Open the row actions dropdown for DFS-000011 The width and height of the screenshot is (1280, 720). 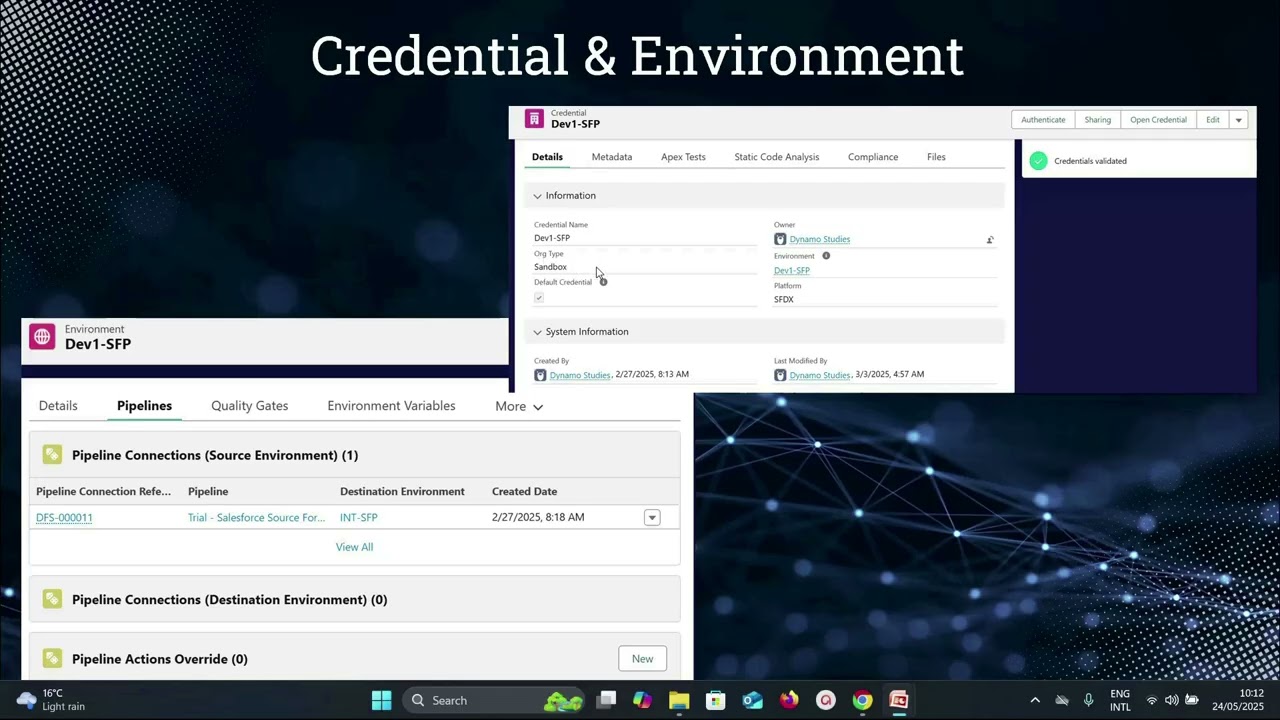tap(652, 517)
